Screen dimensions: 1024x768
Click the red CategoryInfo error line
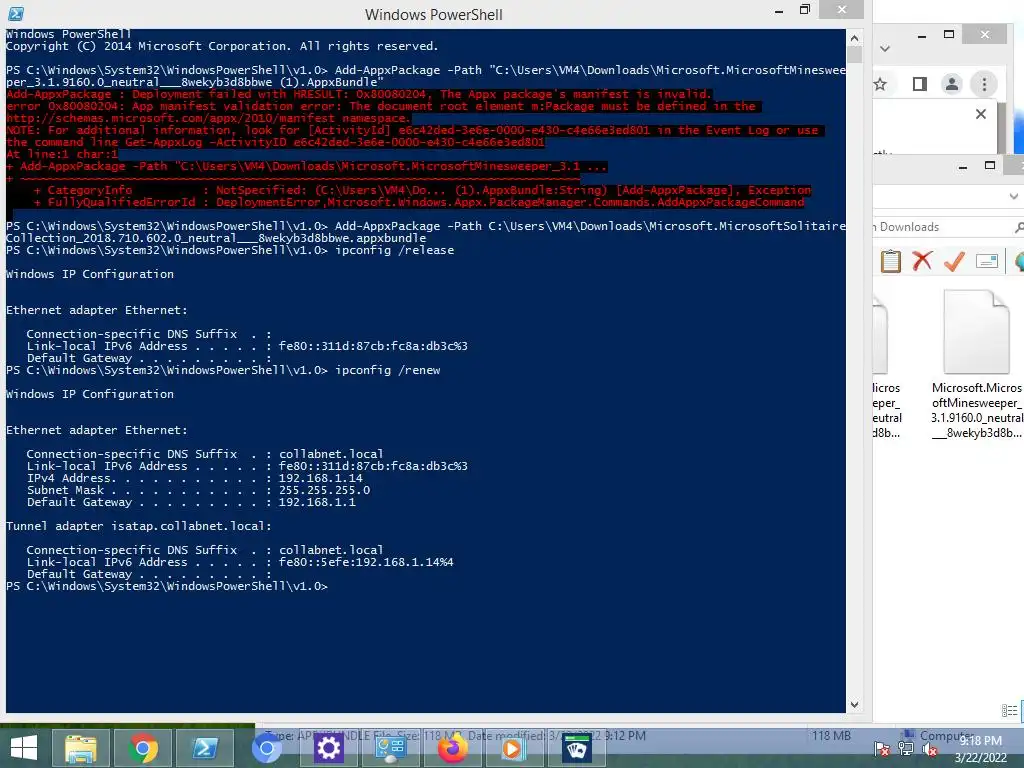click(422, 190)
